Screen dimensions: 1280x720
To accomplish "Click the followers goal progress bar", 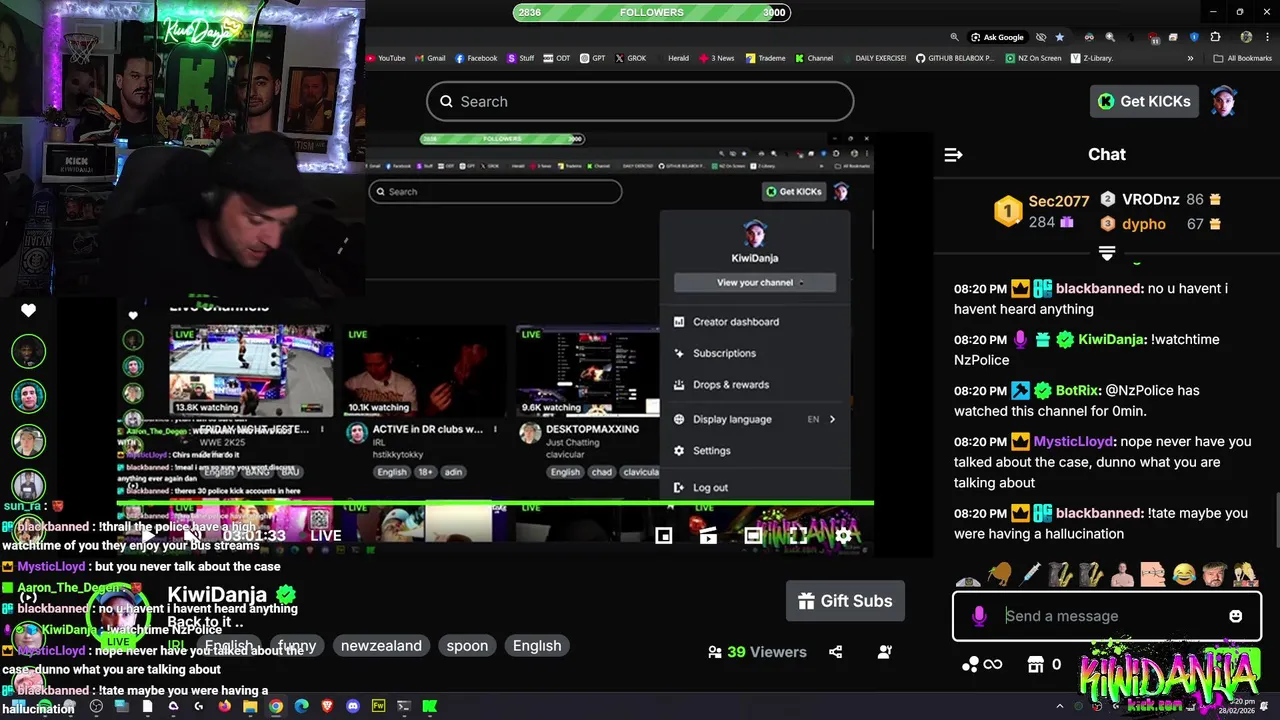I will point(652,12).
